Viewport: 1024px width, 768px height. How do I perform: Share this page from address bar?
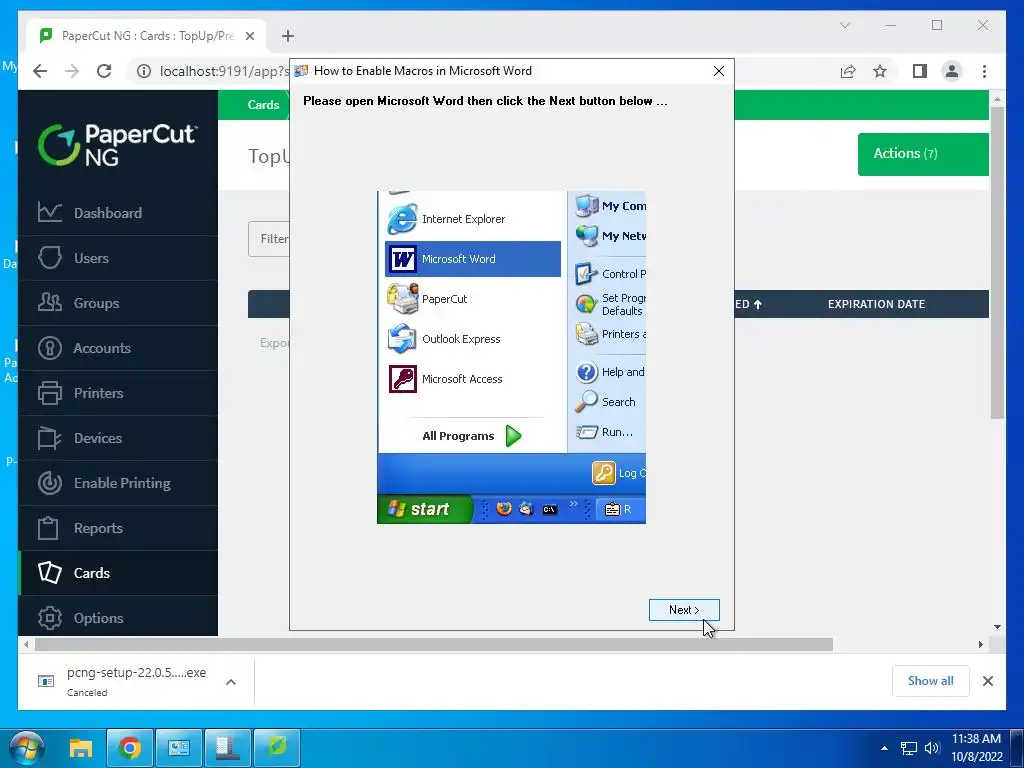[x=848, y=71]
